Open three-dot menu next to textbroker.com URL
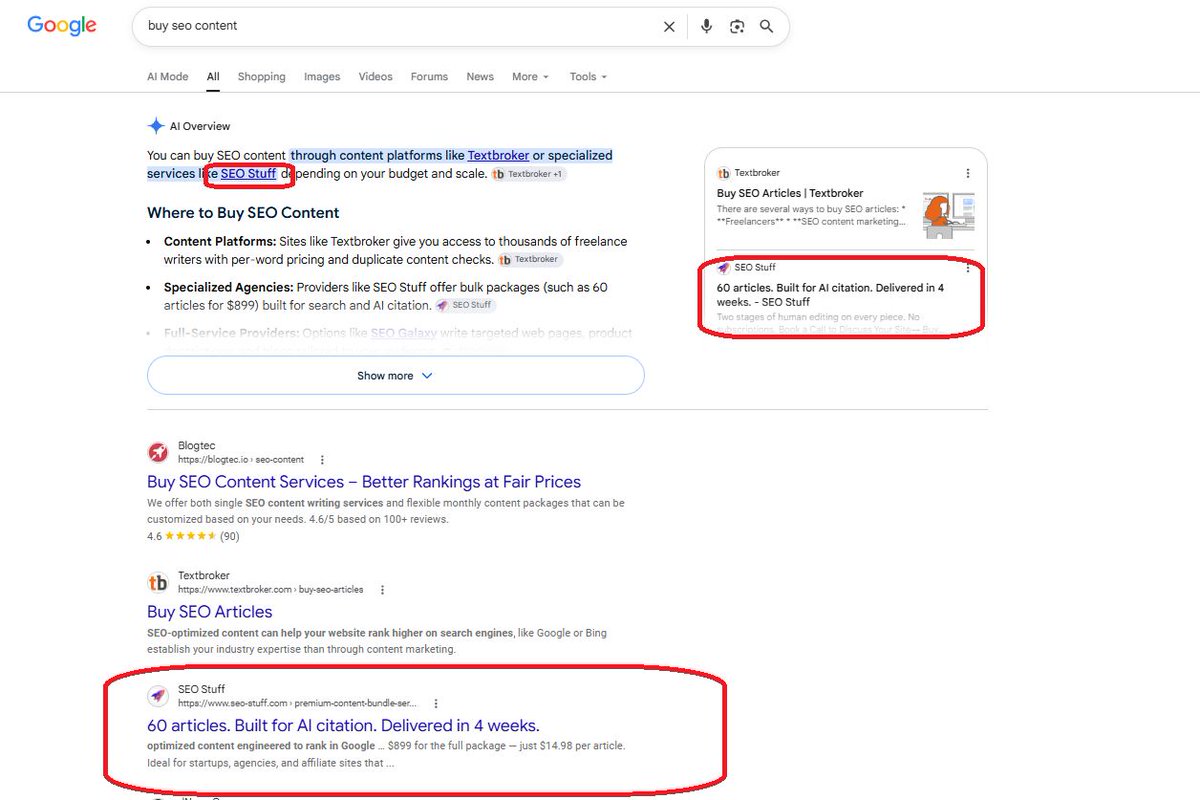This screenshot has width=1200, height=800. pos(382,590)
